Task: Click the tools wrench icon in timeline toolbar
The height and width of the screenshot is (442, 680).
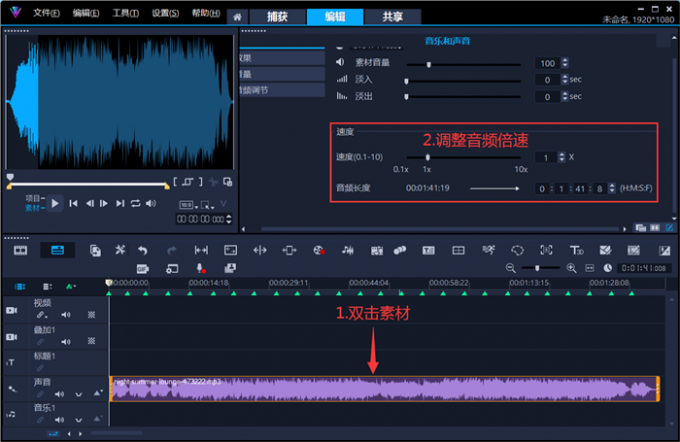Action: pyautogui.click(x=119, y=250)
